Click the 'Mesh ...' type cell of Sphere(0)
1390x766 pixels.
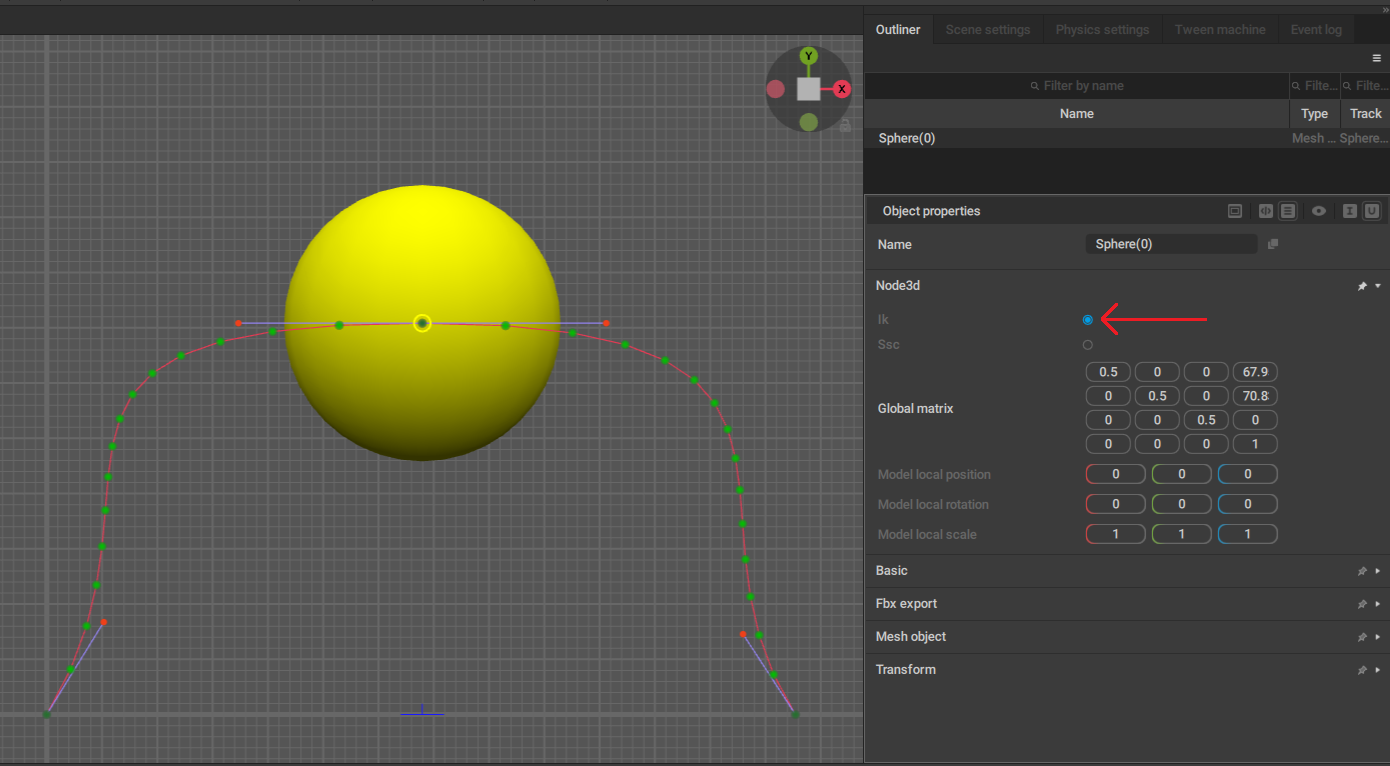click(1314, 138)
